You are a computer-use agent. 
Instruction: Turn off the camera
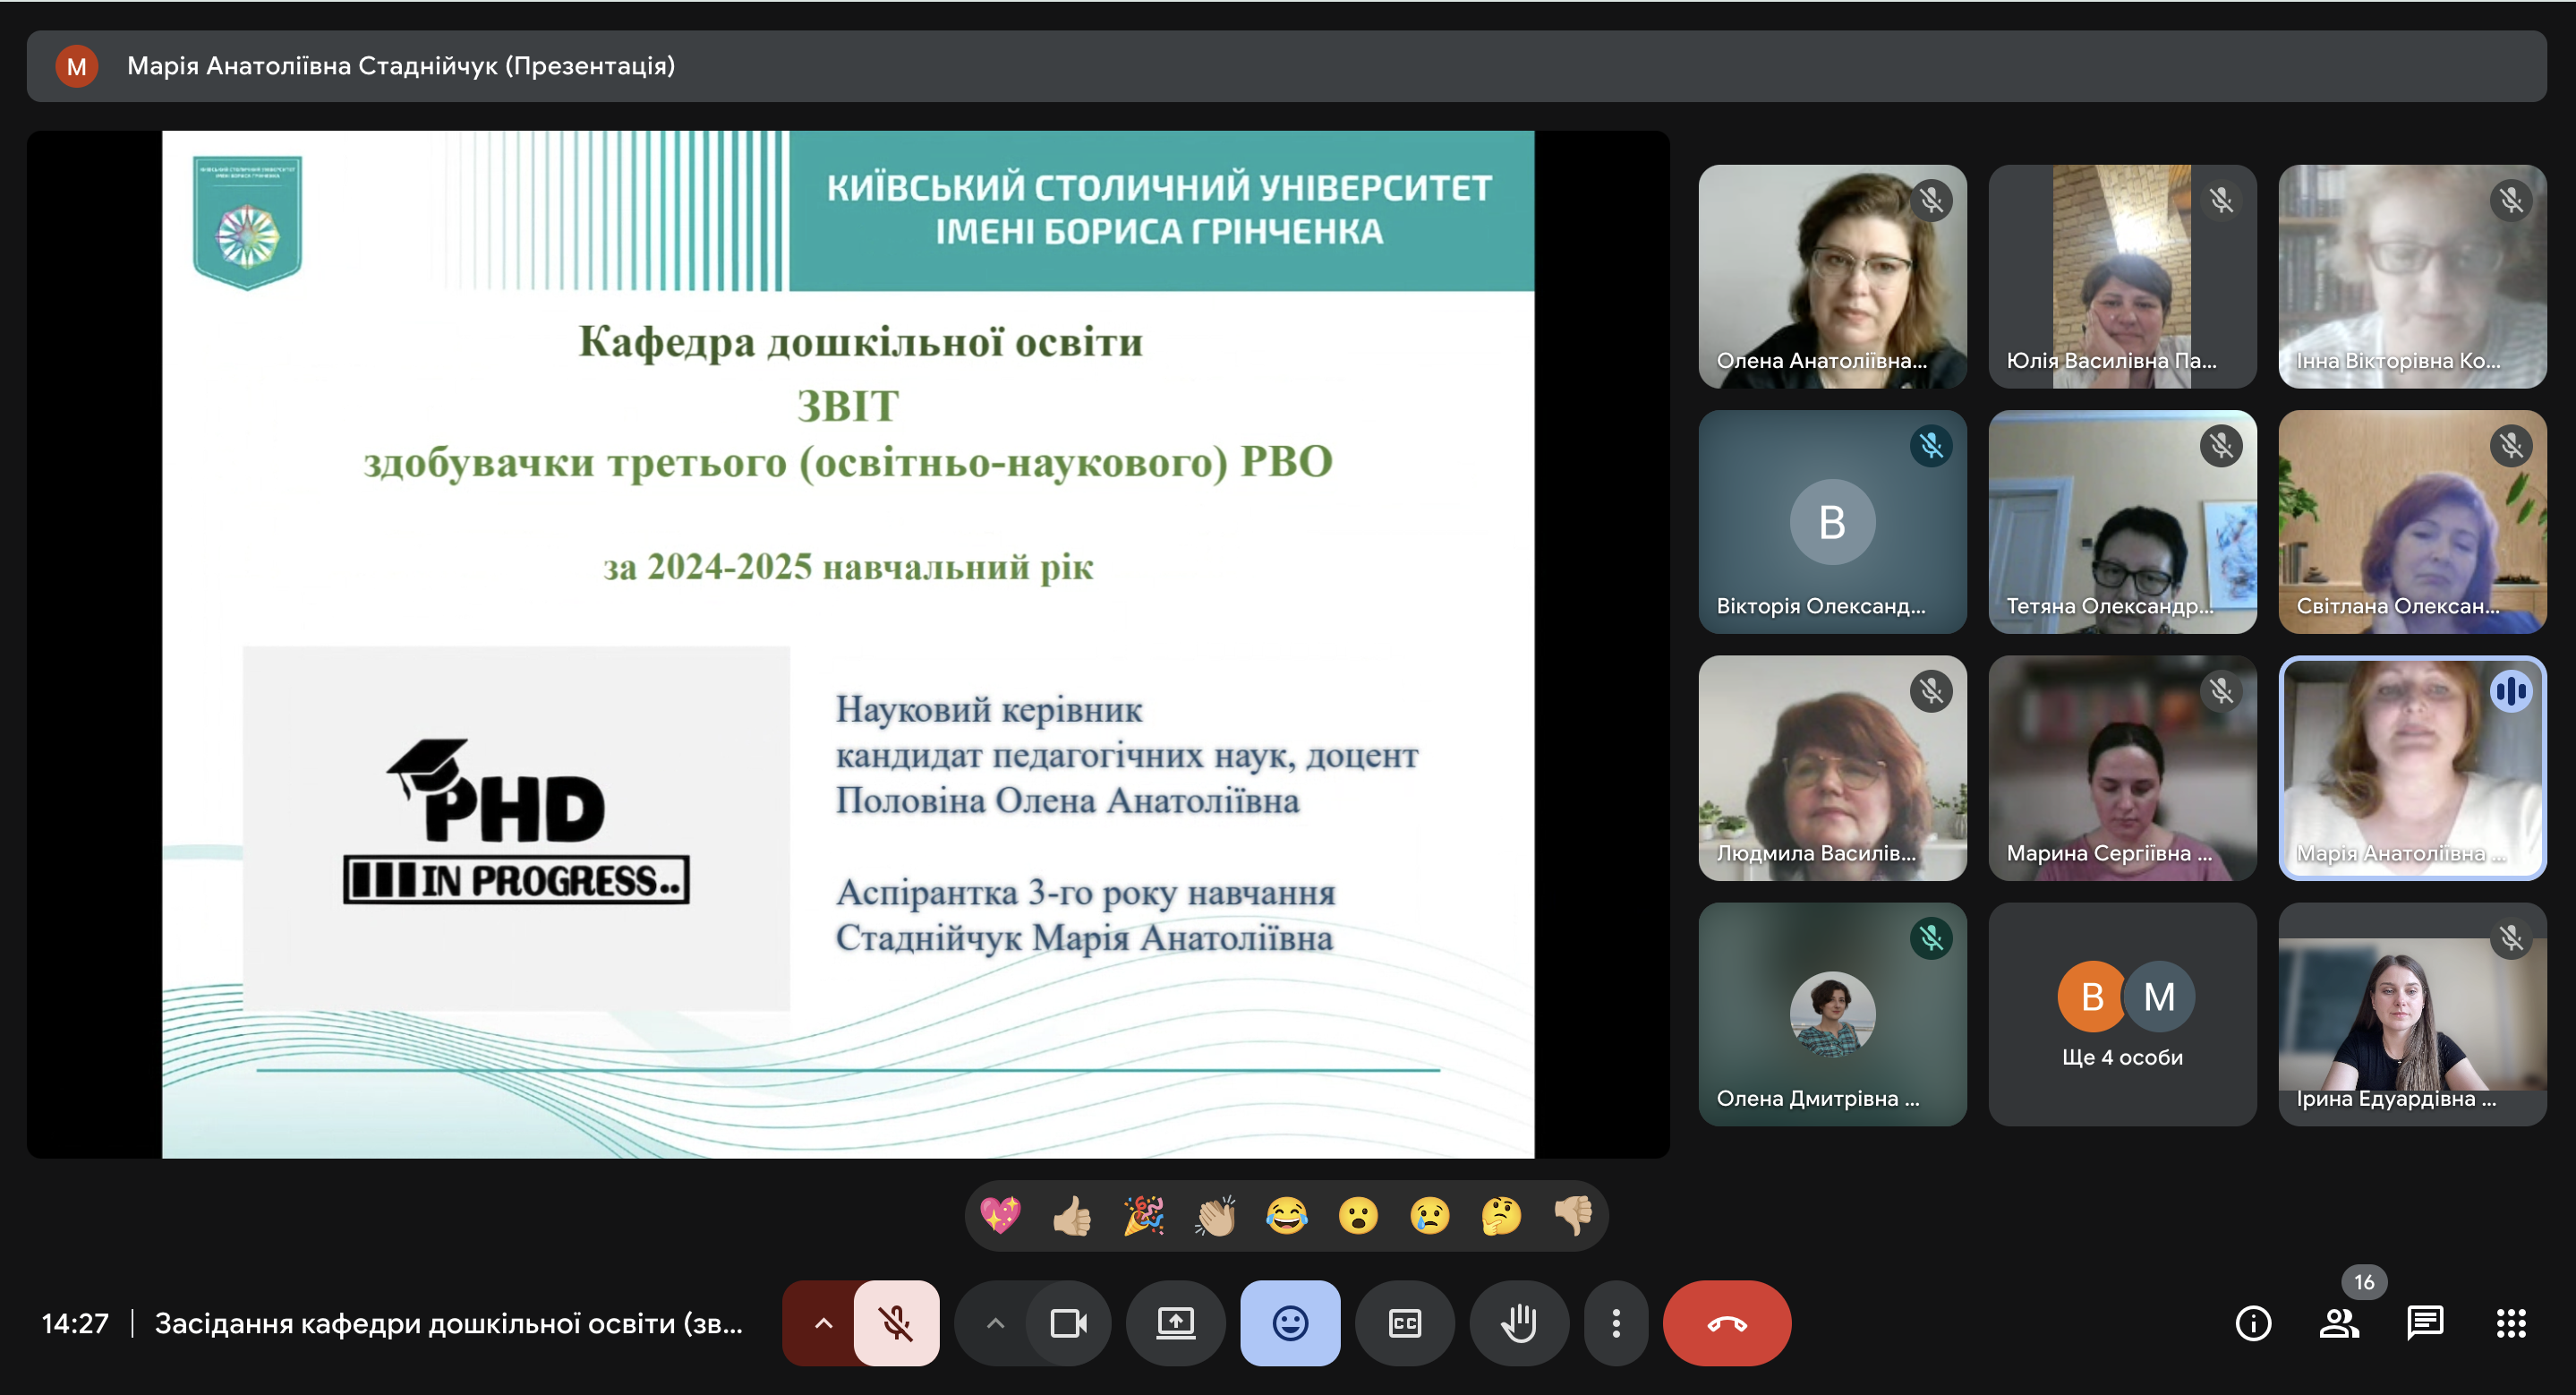(1068, 1323)
